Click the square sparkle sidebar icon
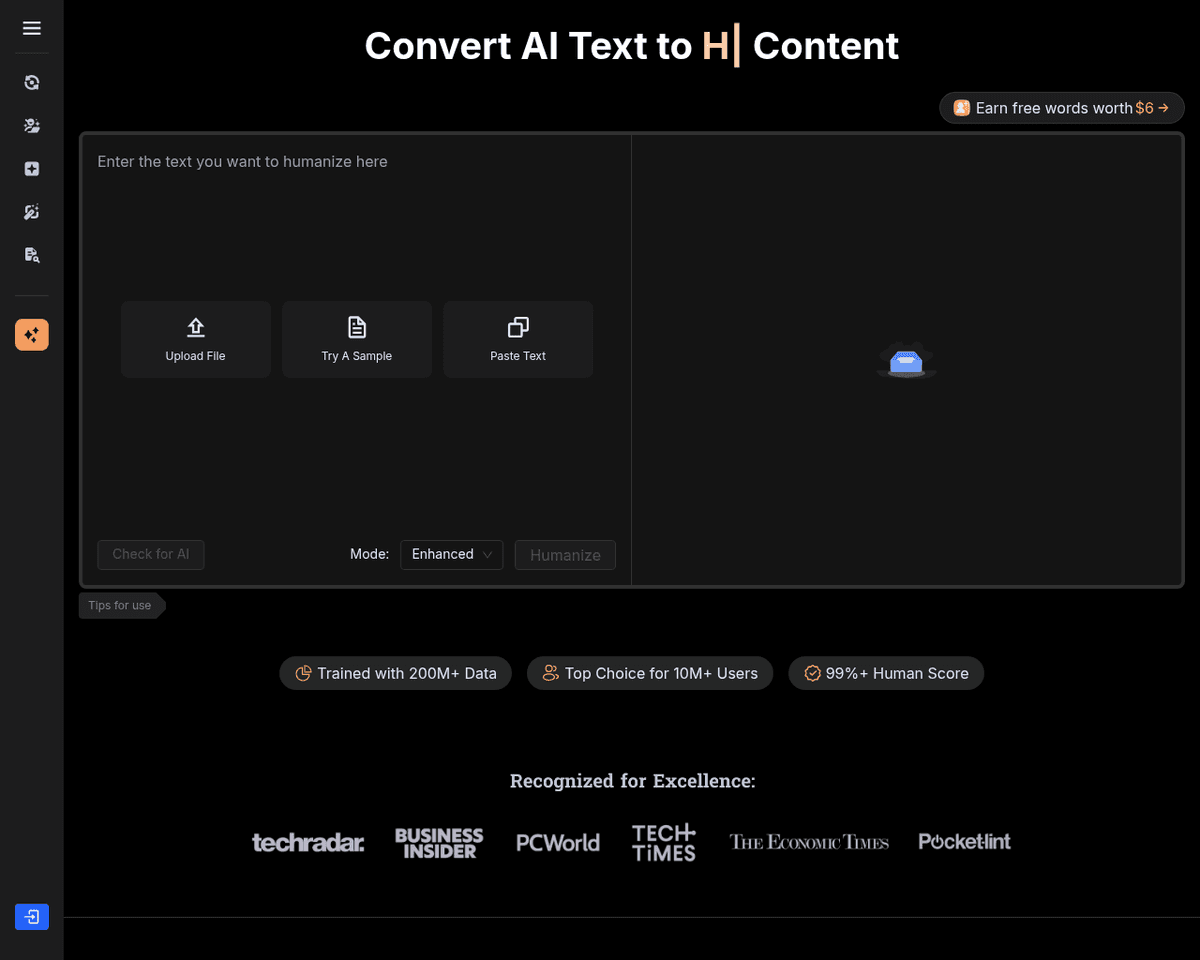Viewport: 1200px width, 960px height. click(x=32, y=169)
